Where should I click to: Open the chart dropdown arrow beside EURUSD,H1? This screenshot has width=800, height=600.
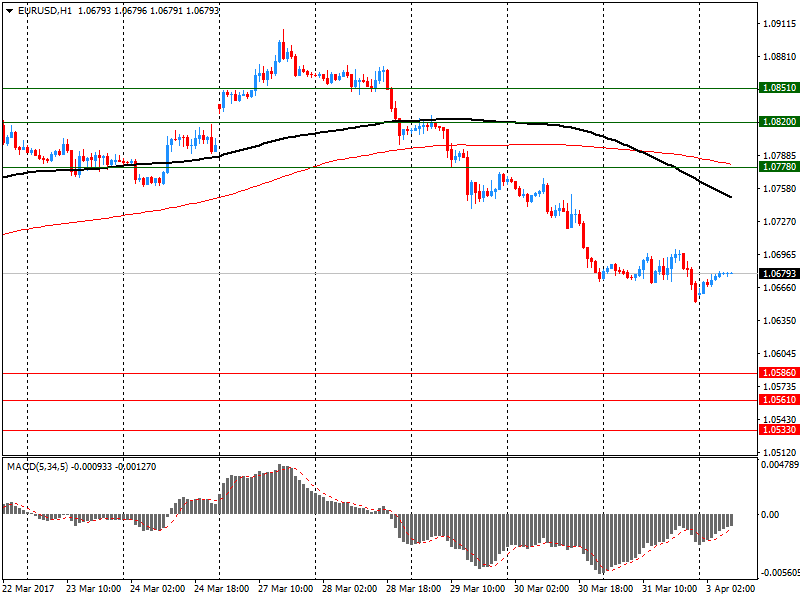(x=9, y=11)
